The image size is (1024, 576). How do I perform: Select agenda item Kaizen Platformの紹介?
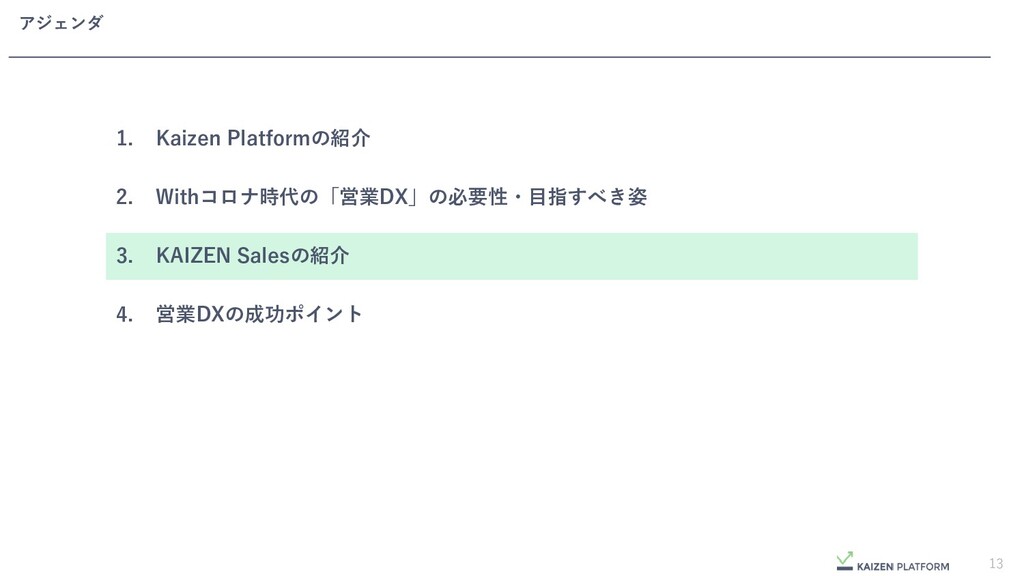point(263,138)
